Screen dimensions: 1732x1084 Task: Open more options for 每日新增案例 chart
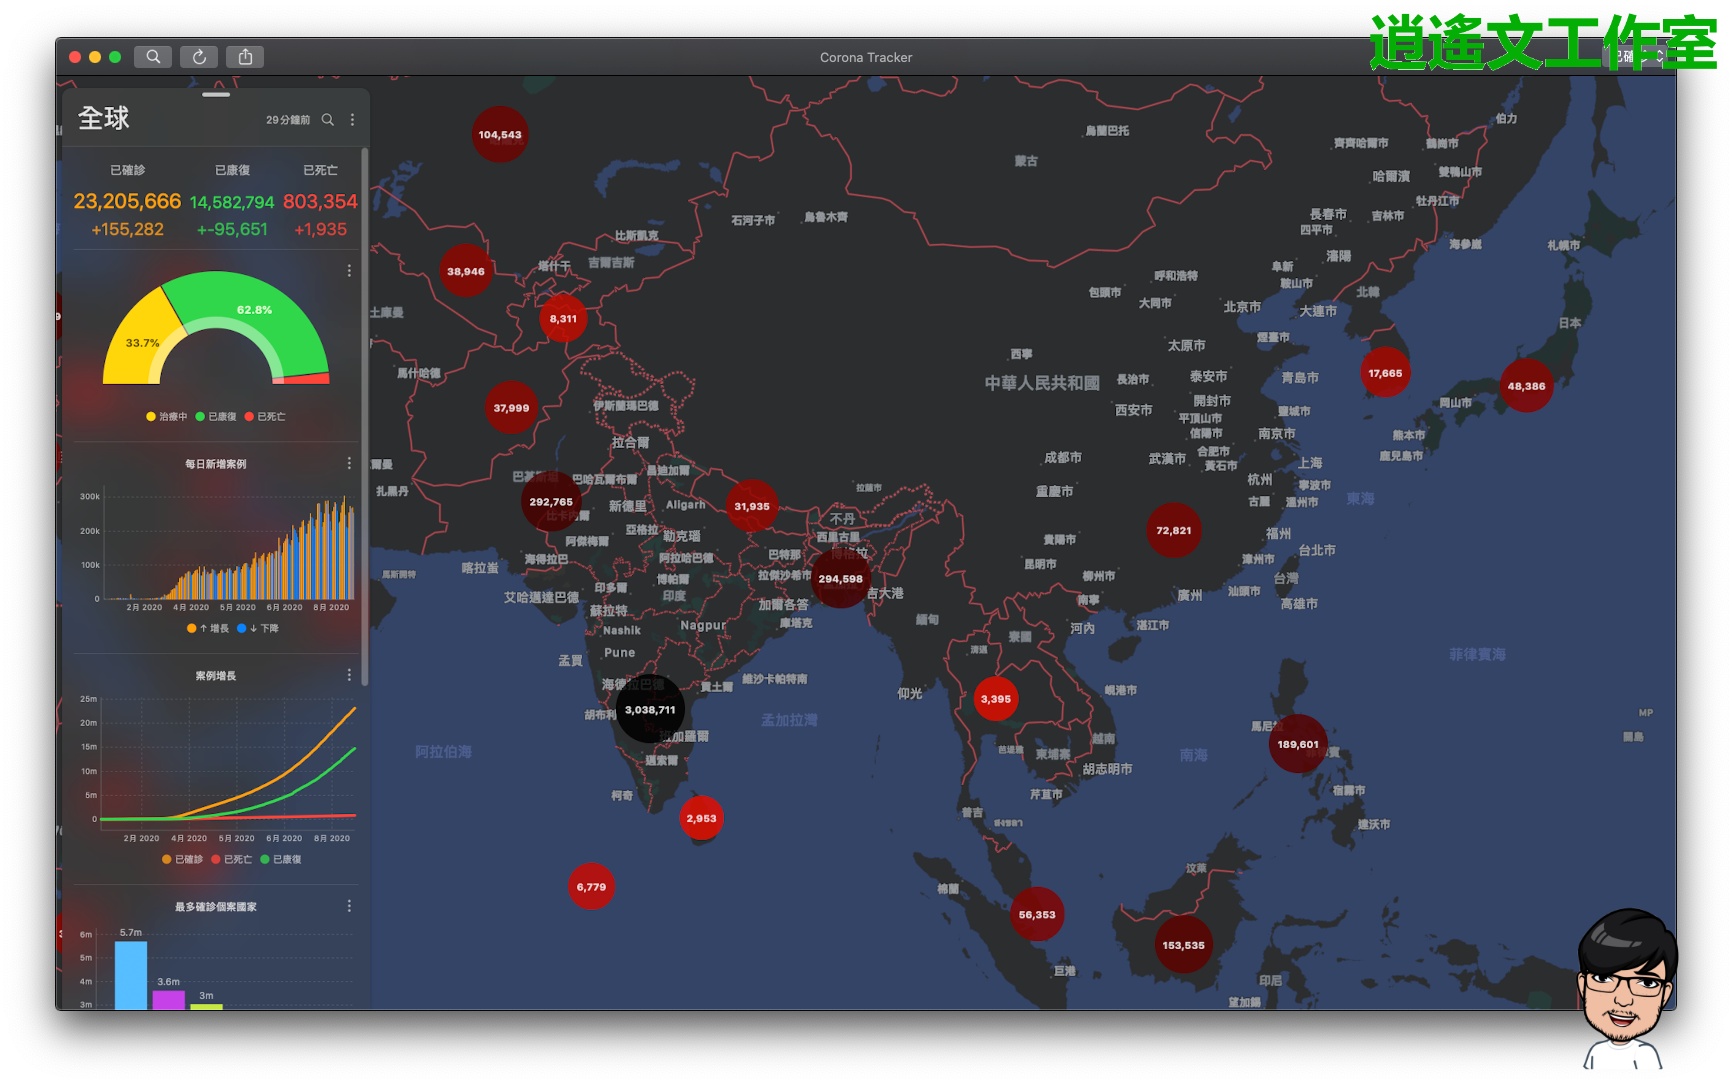349,463
